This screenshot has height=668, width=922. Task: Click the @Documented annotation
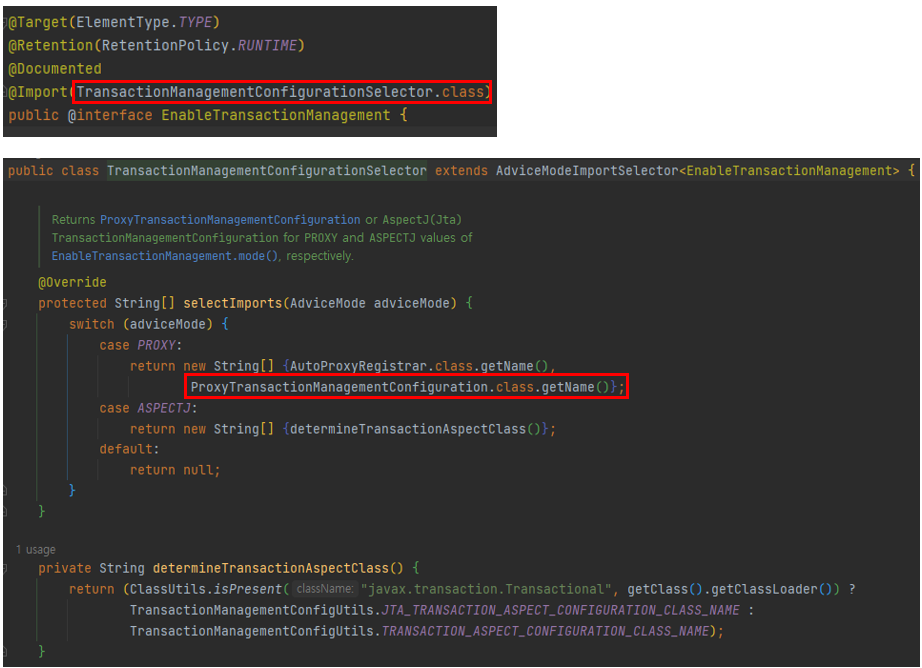pyautogui.click(x=55, y=69)
